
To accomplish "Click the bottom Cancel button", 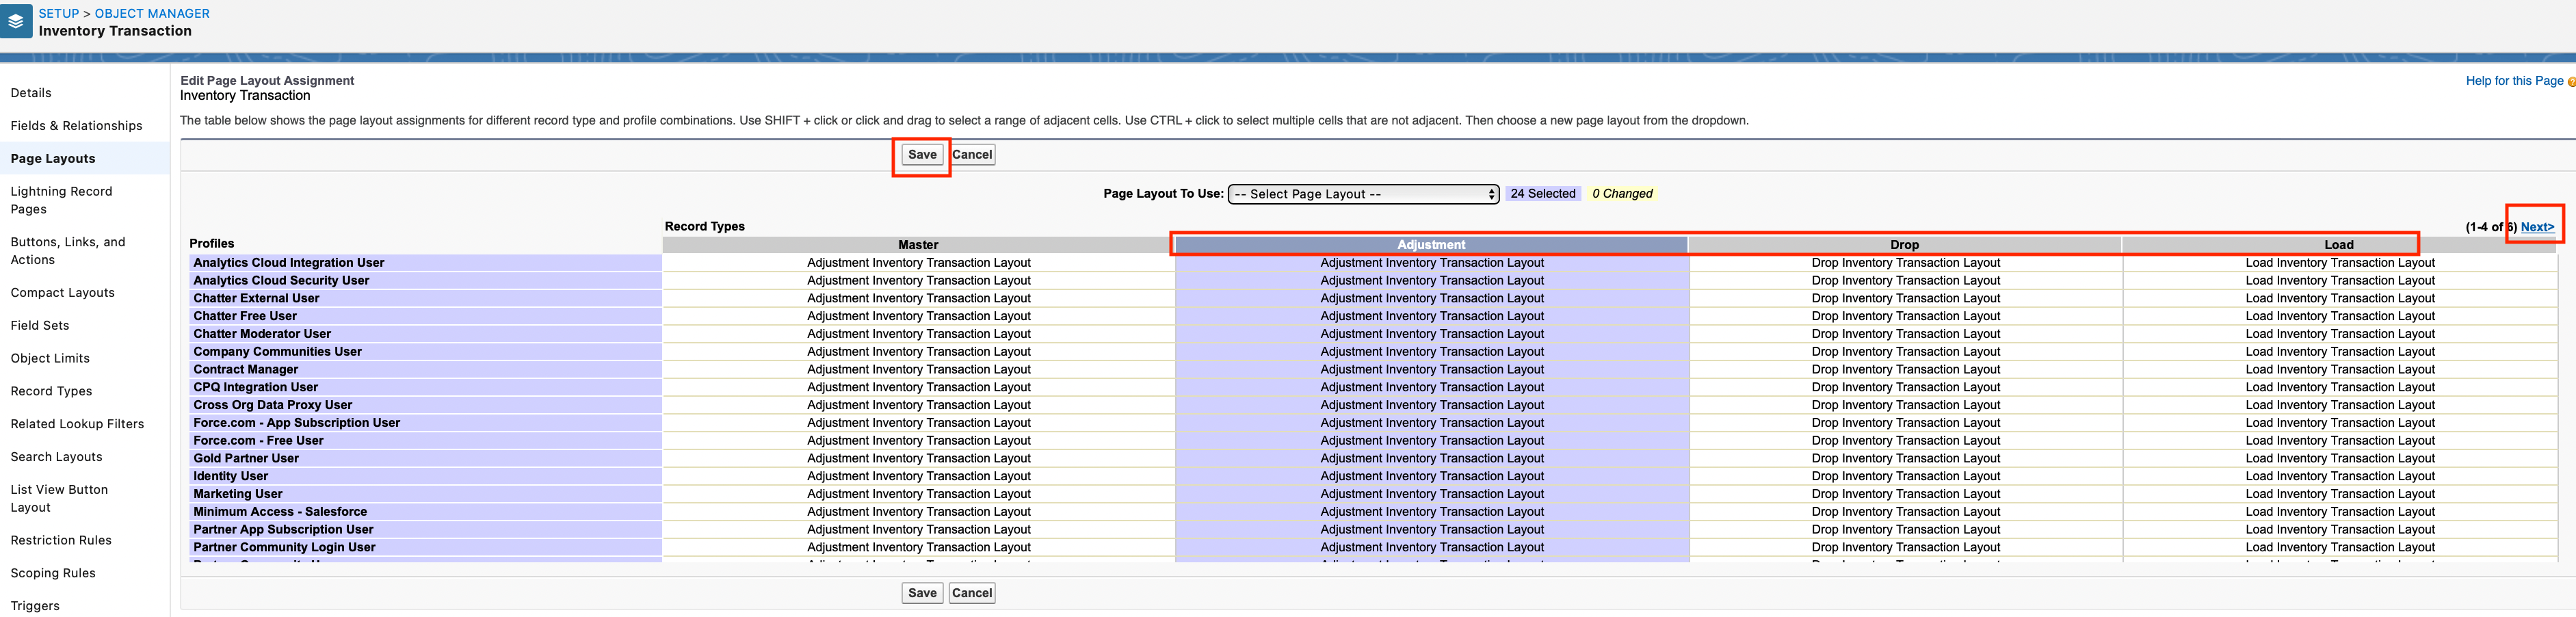I will point(971,593).
